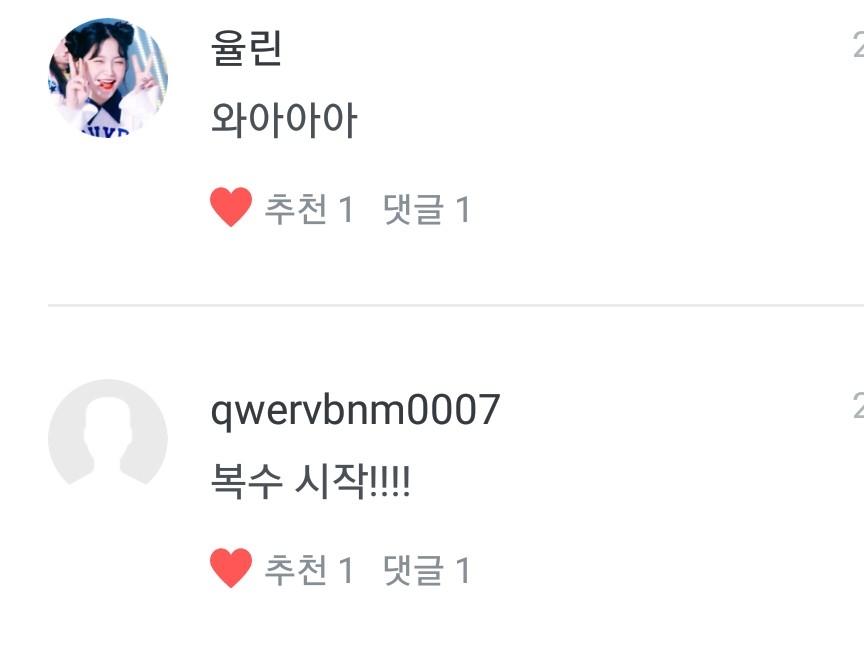The width and height of the screenshot is (864, 648).
Task: Open 율린's profile picture
Action: pyautogui.click(x=108, y=78)
